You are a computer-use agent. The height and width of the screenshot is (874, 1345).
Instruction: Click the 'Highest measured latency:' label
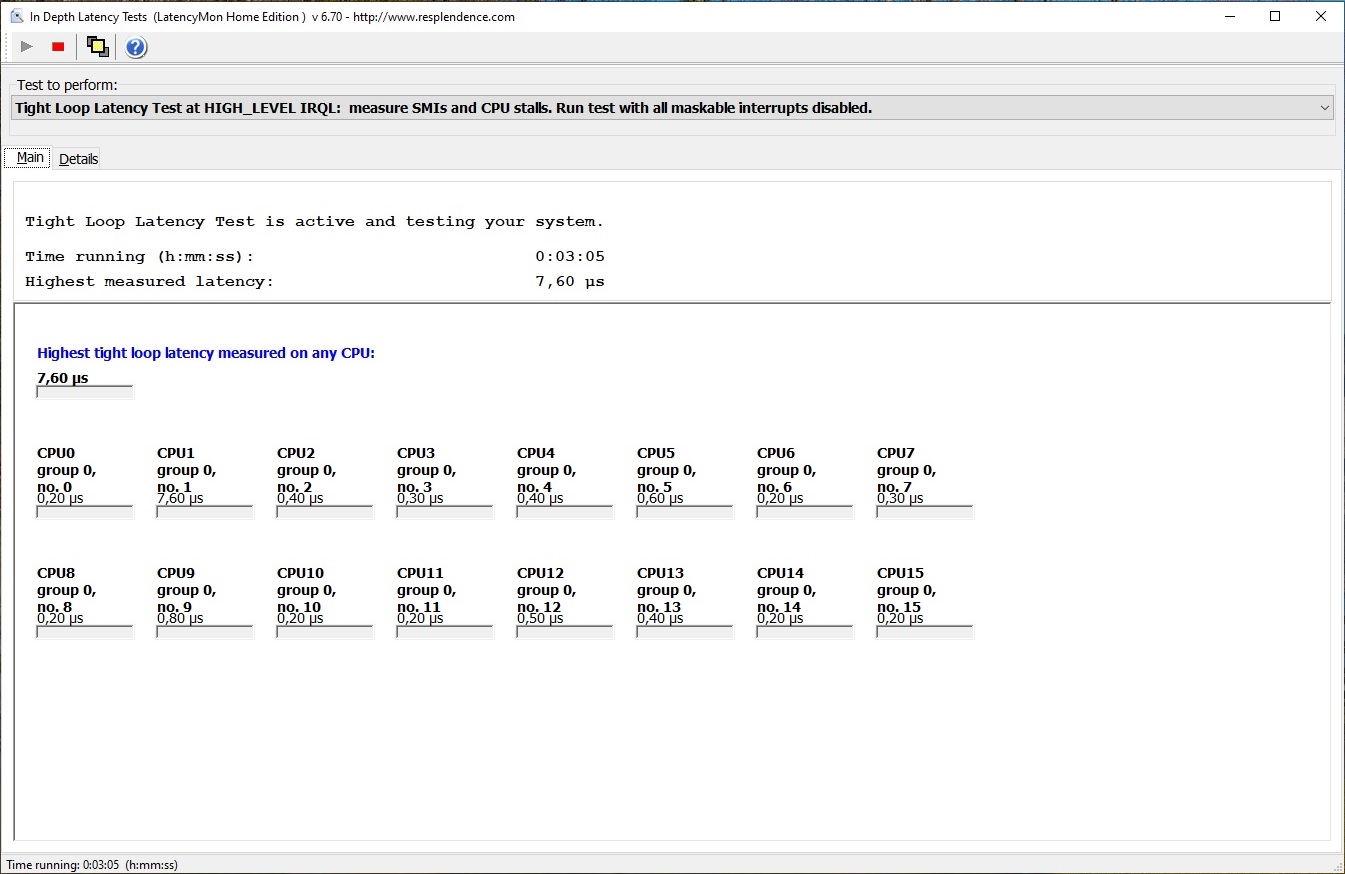[x=150, y=282]
